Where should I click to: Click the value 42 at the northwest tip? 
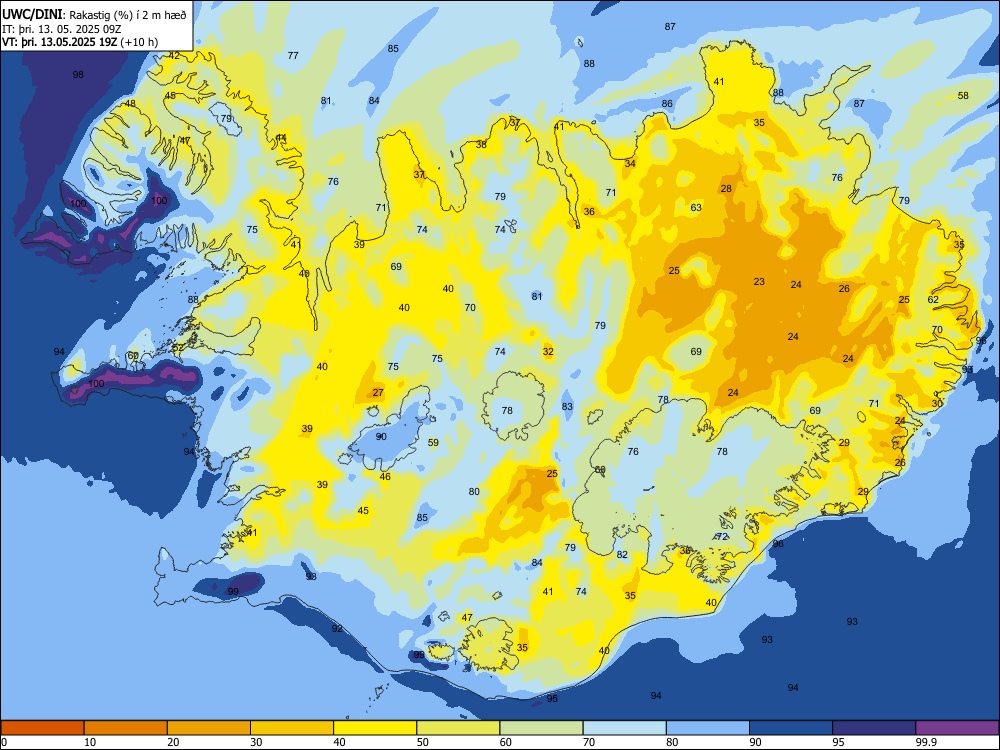[x=173, y=55]
